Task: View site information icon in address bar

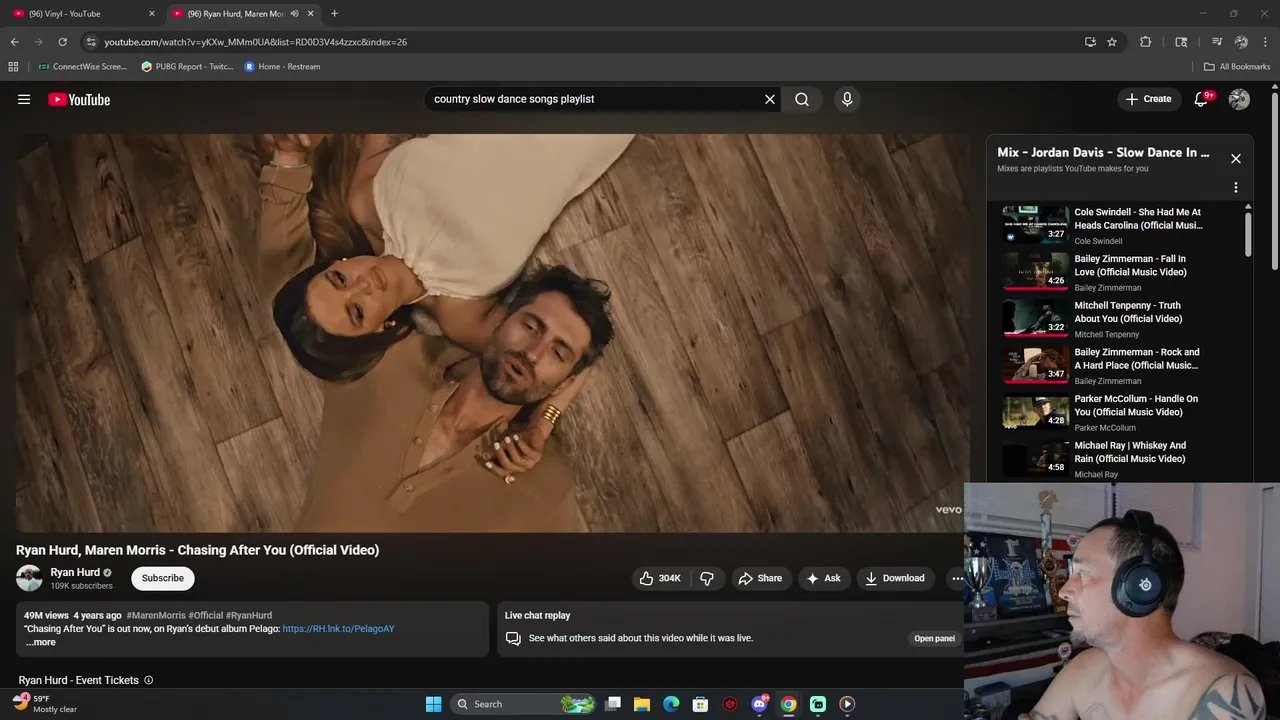Action: point(91,42)
